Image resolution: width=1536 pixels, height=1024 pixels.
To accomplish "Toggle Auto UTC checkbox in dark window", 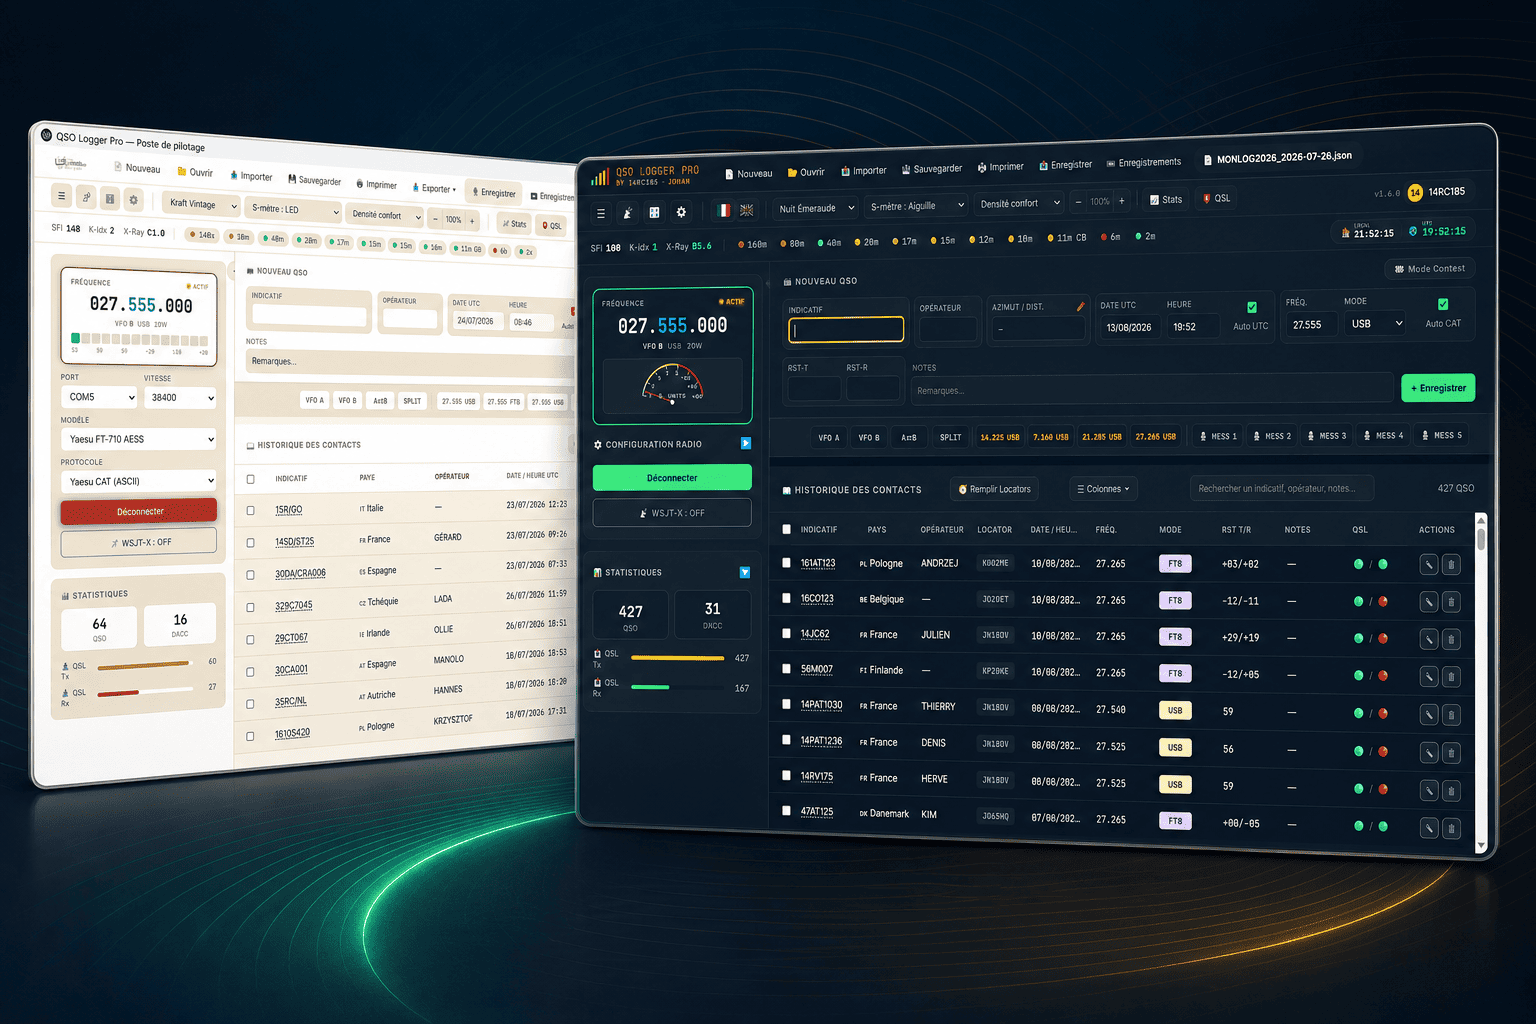I will 1252,307.
